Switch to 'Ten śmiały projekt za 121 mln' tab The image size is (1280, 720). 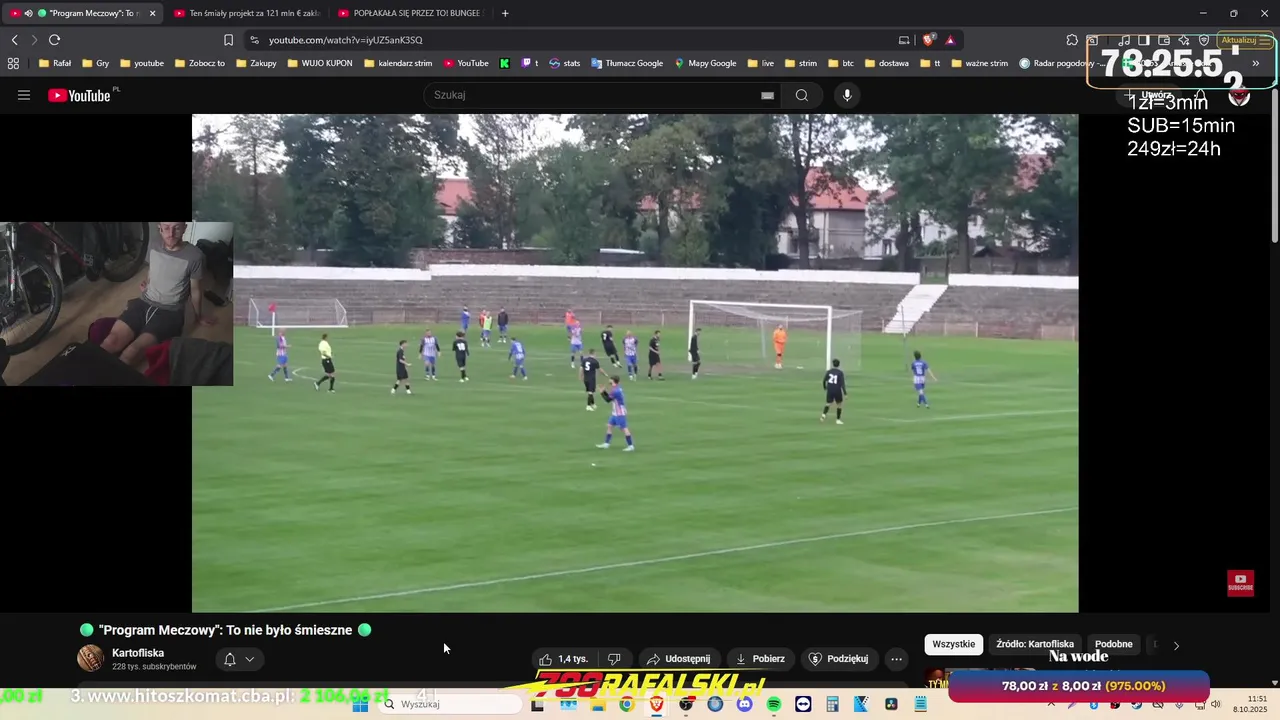[246, 13]
